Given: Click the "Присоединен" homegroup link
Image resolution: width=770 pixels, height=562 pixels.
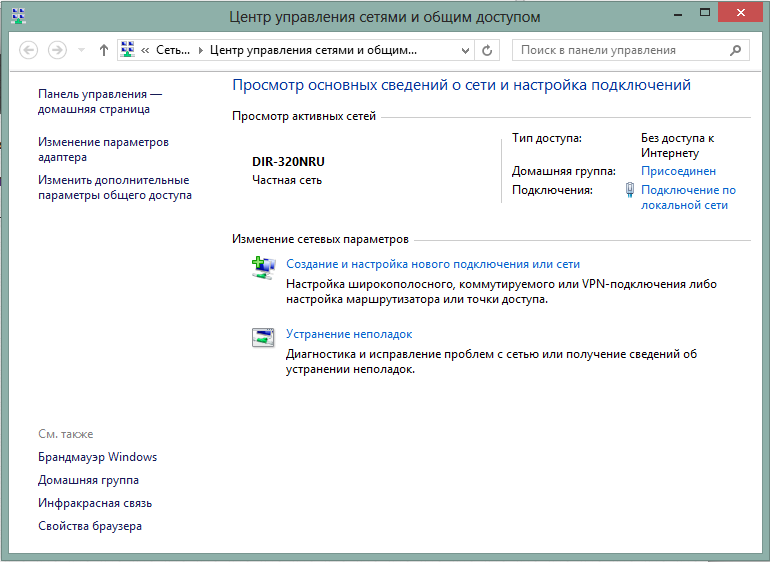Looking at the screenshot, I should [x=678, y=171].
